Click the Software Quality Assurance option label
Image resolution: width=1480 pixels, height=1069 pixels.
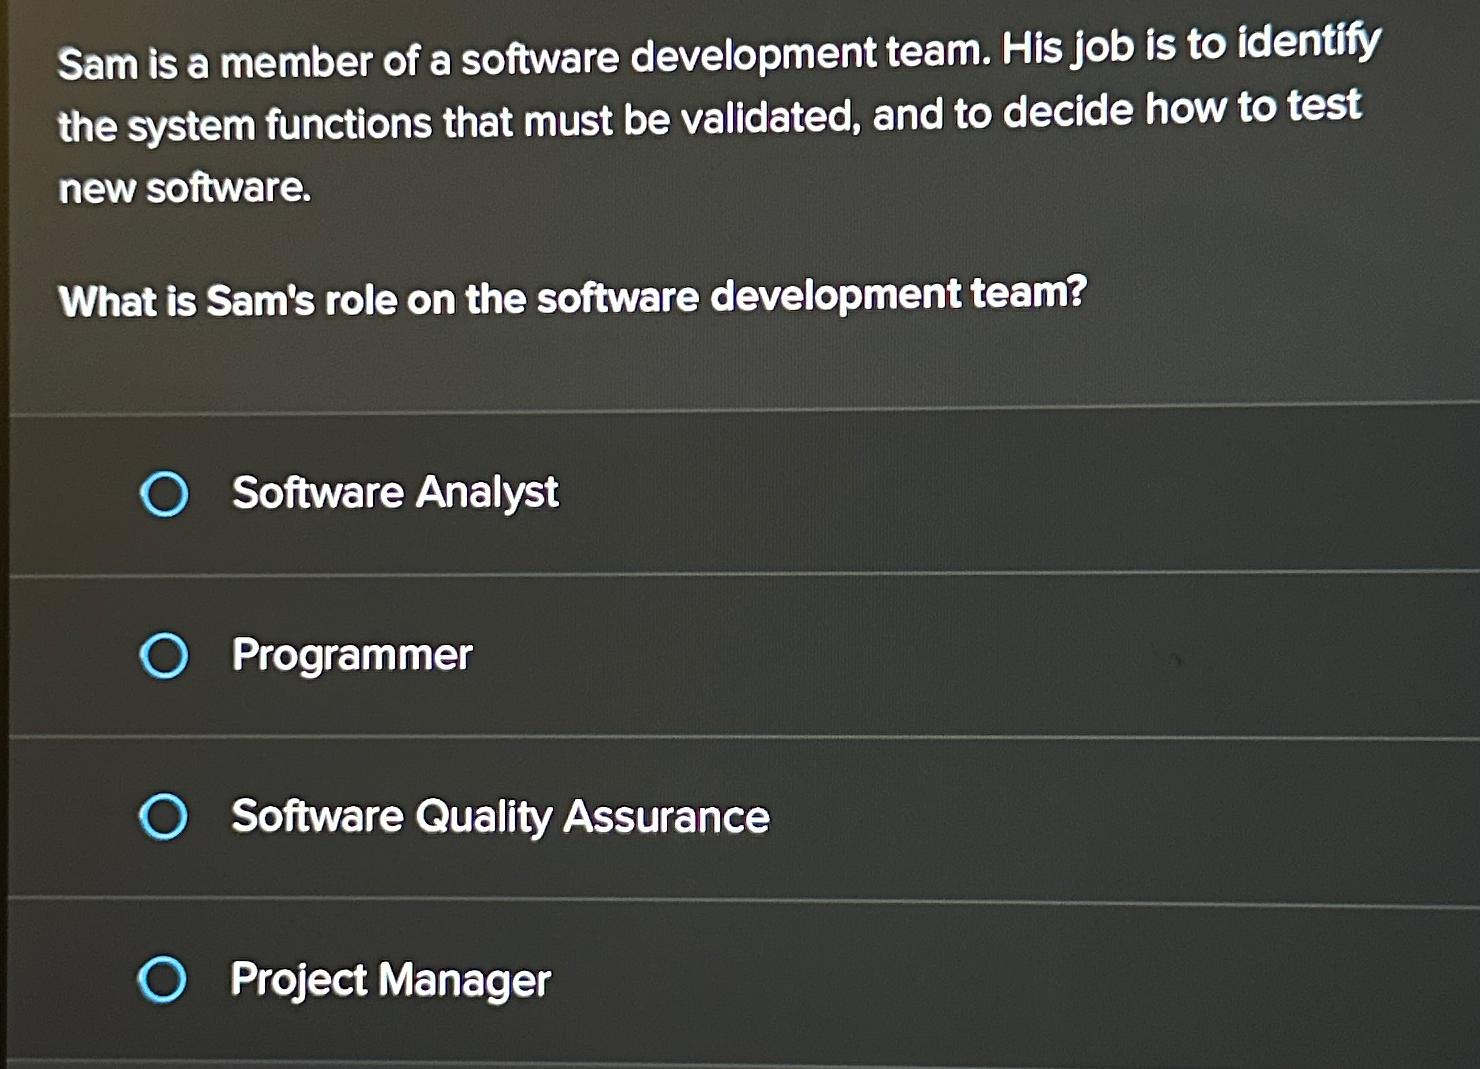click(x=500, y=817)
